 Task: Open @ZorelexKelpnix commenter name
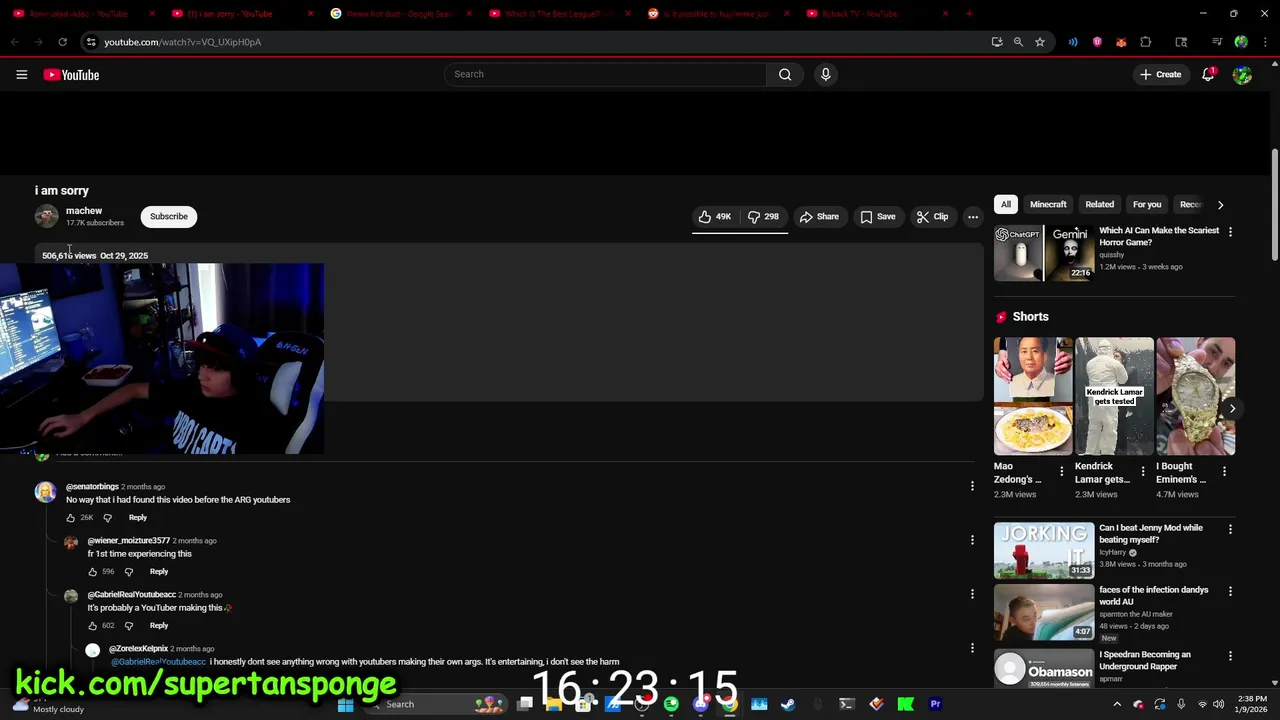click(x=138, y=649)
